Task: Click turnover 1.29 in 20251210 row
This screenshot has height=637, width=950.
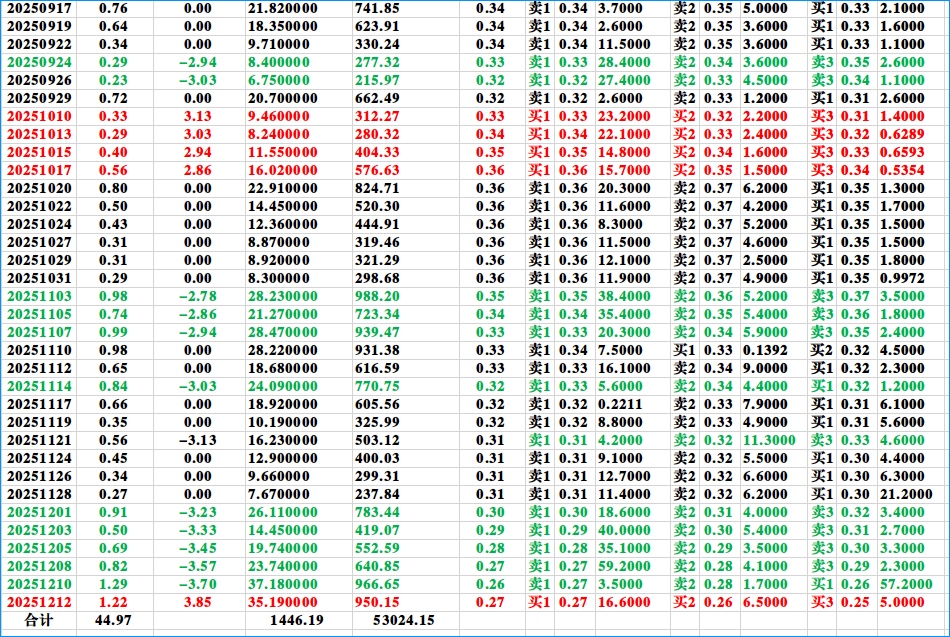Action: (x=113, y=585)
